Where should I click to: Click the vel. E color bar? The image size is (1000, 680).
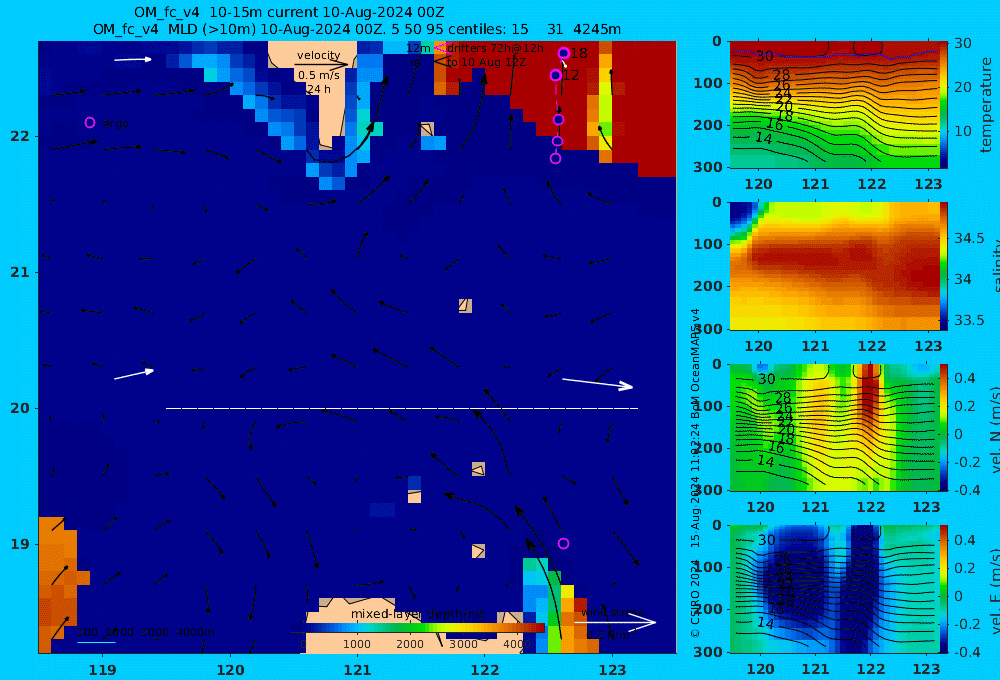(944, 589)
